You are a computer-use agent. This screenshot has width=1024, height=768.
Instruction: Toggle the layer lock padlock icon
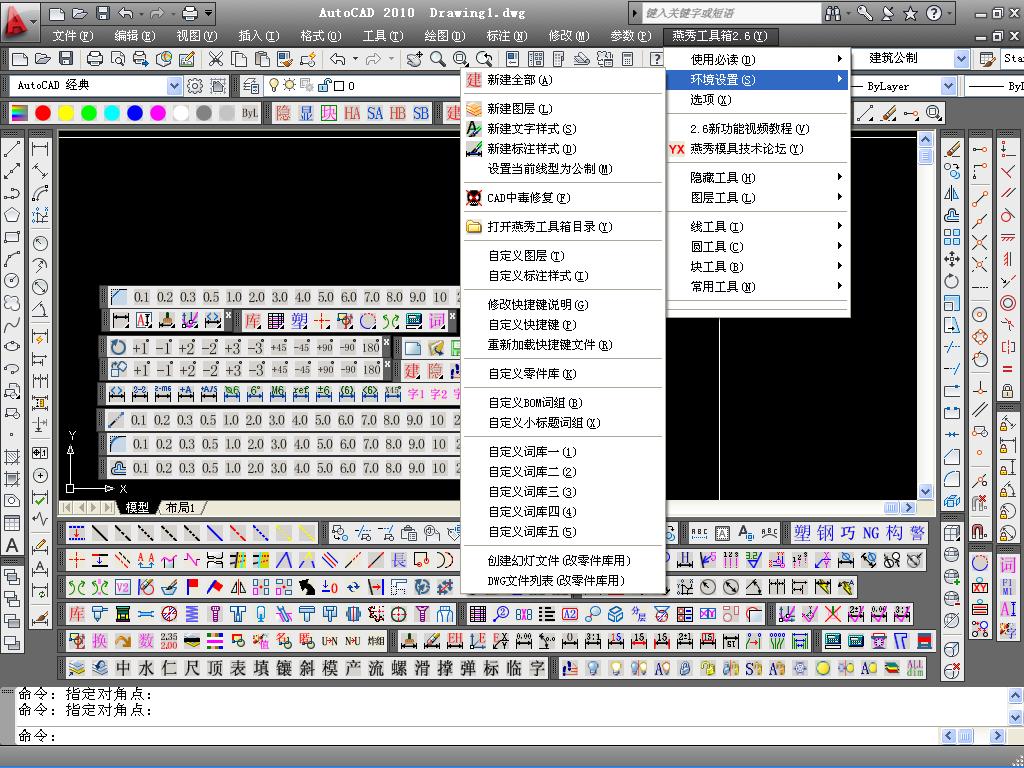[324, 86]
